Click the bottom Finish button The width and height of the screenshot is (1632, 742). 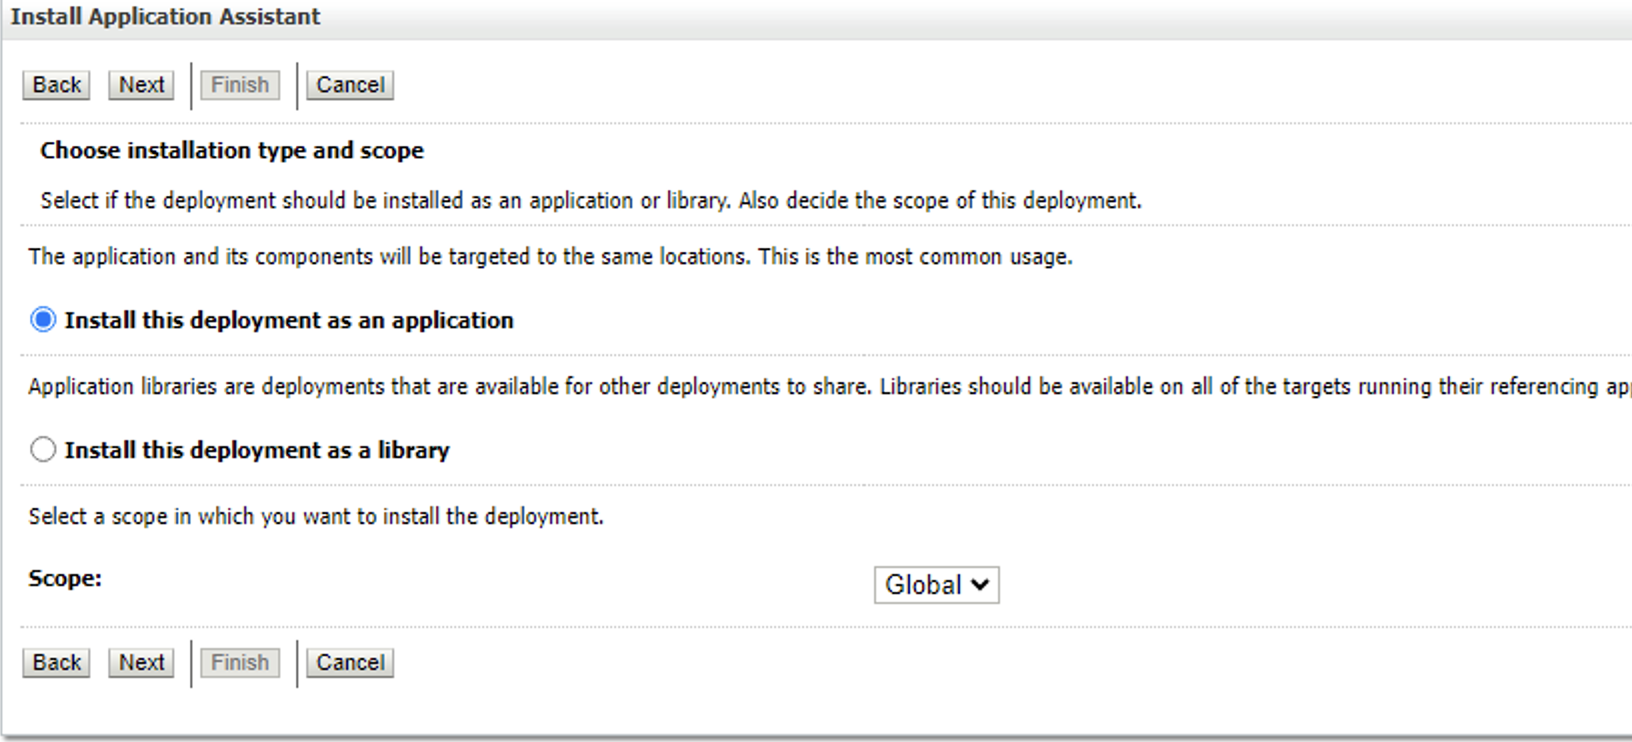pos(240,663)
